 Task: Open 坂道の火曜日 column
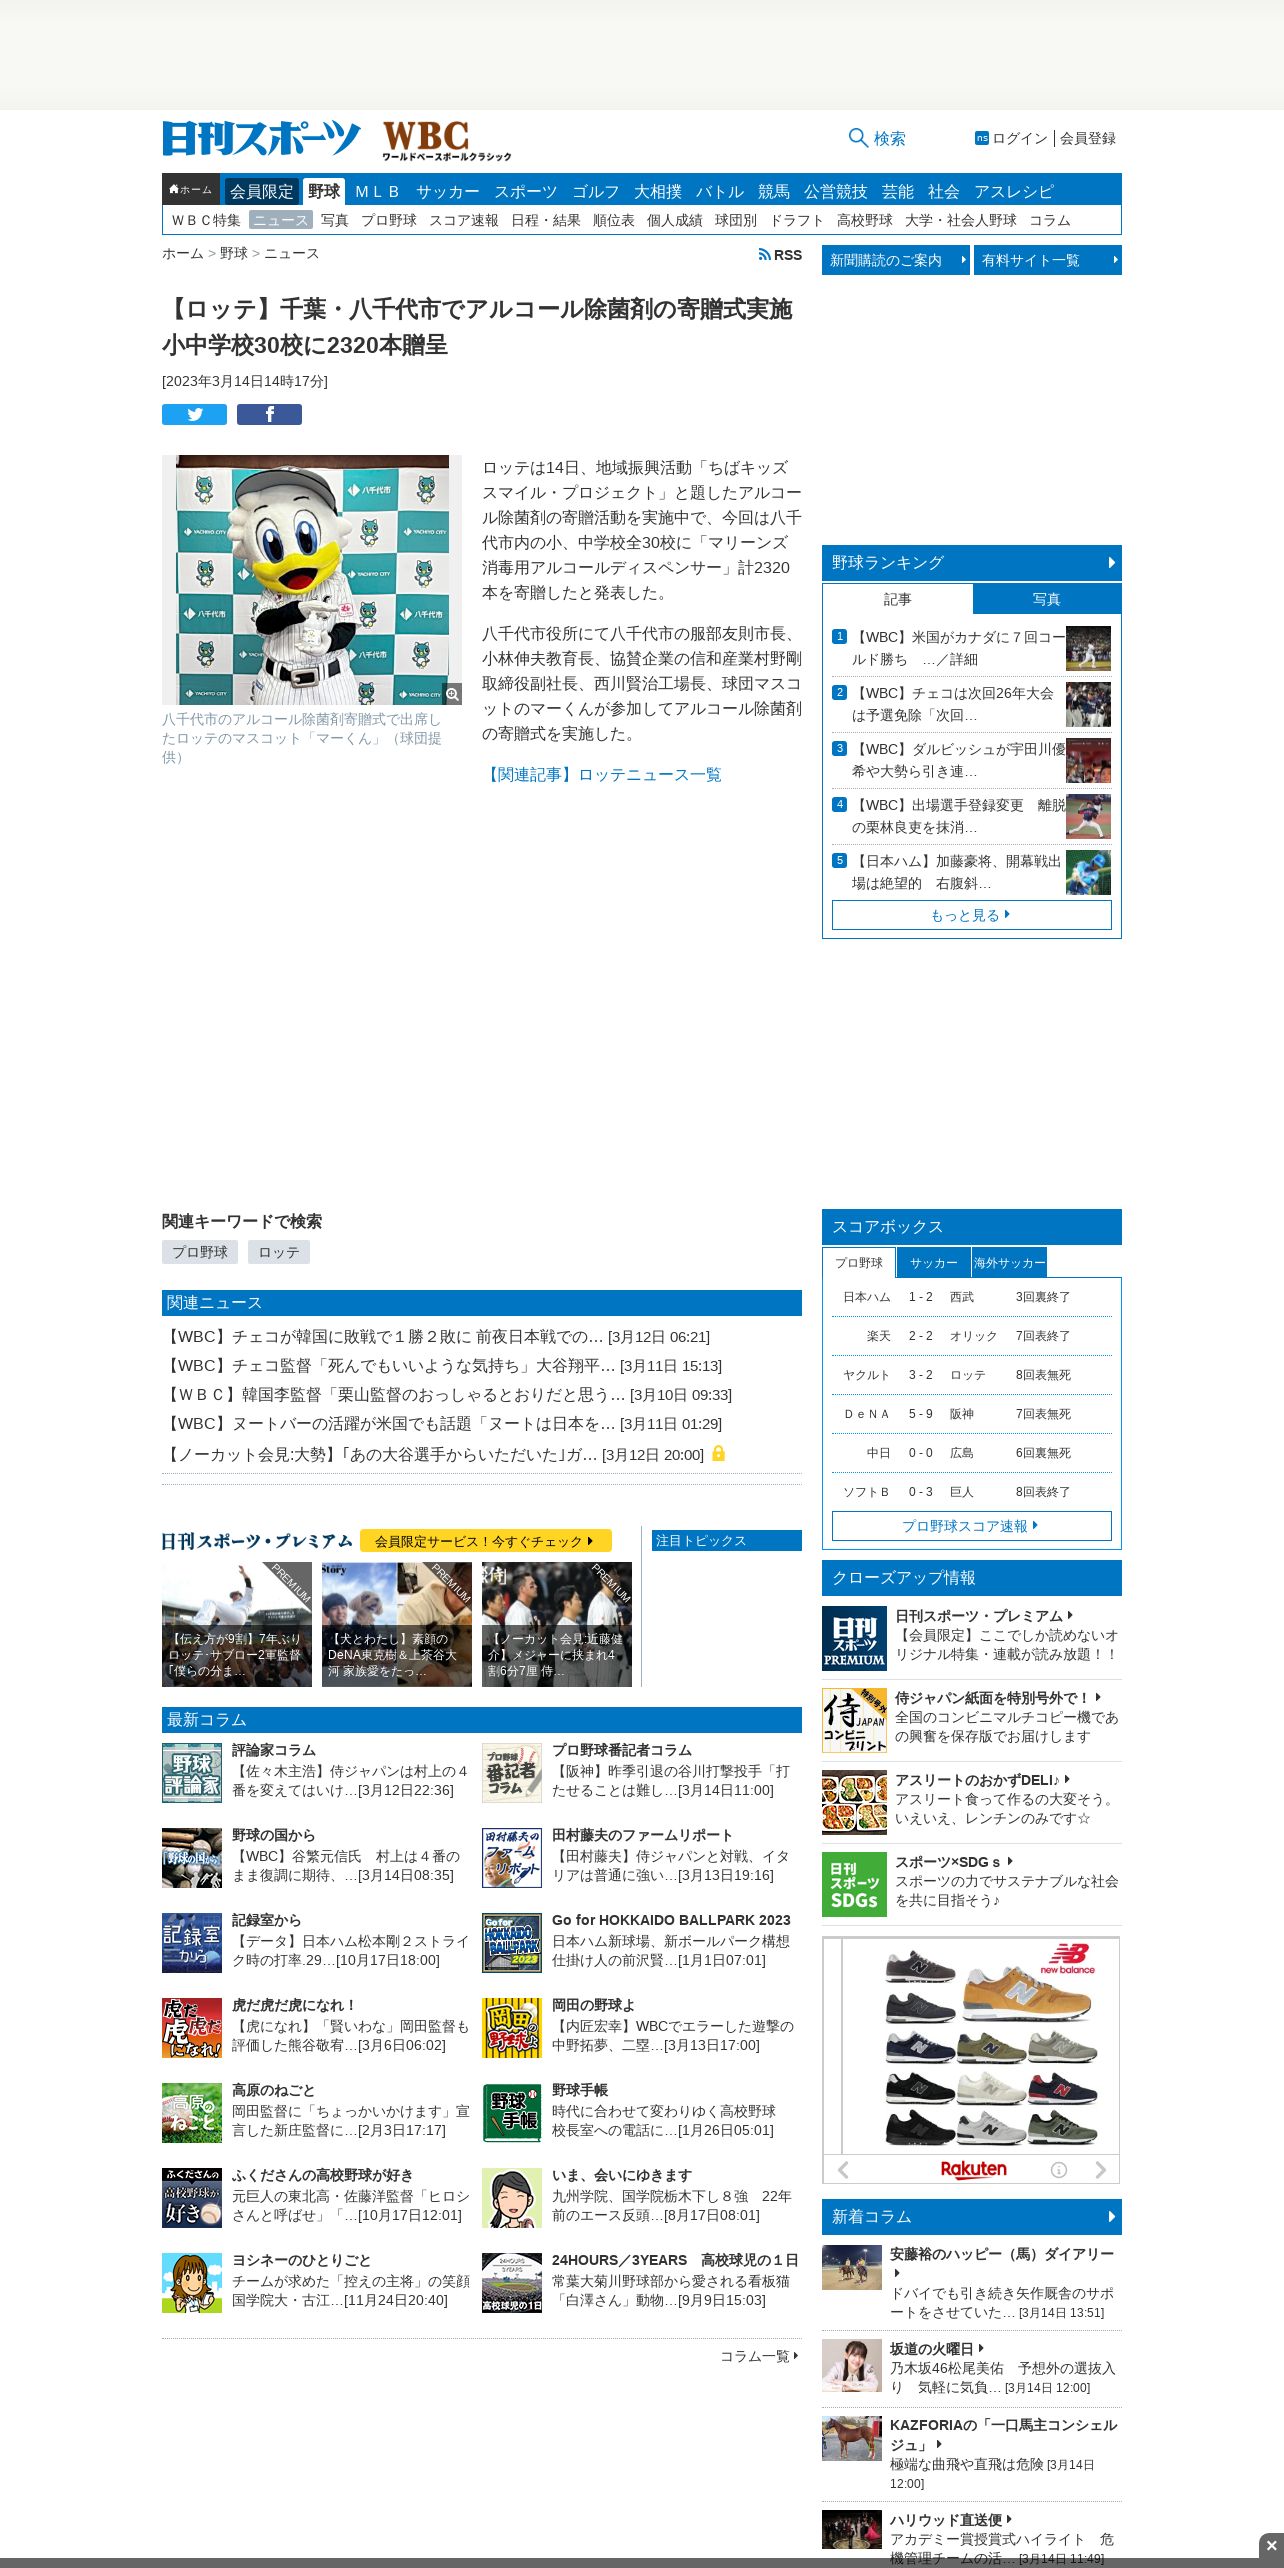[932, 2348]
